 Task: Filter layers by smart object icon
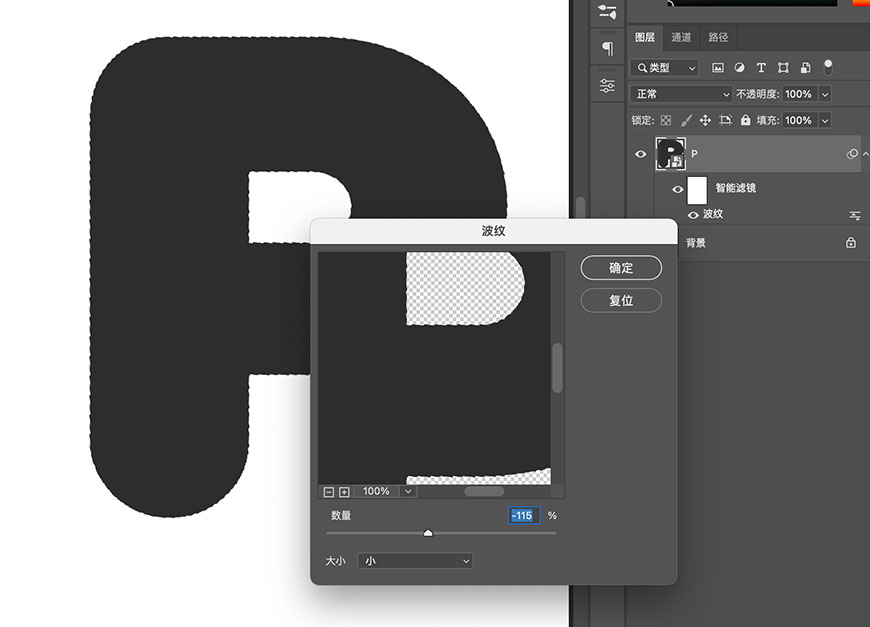pyautogui.click(x=805, y=68)
